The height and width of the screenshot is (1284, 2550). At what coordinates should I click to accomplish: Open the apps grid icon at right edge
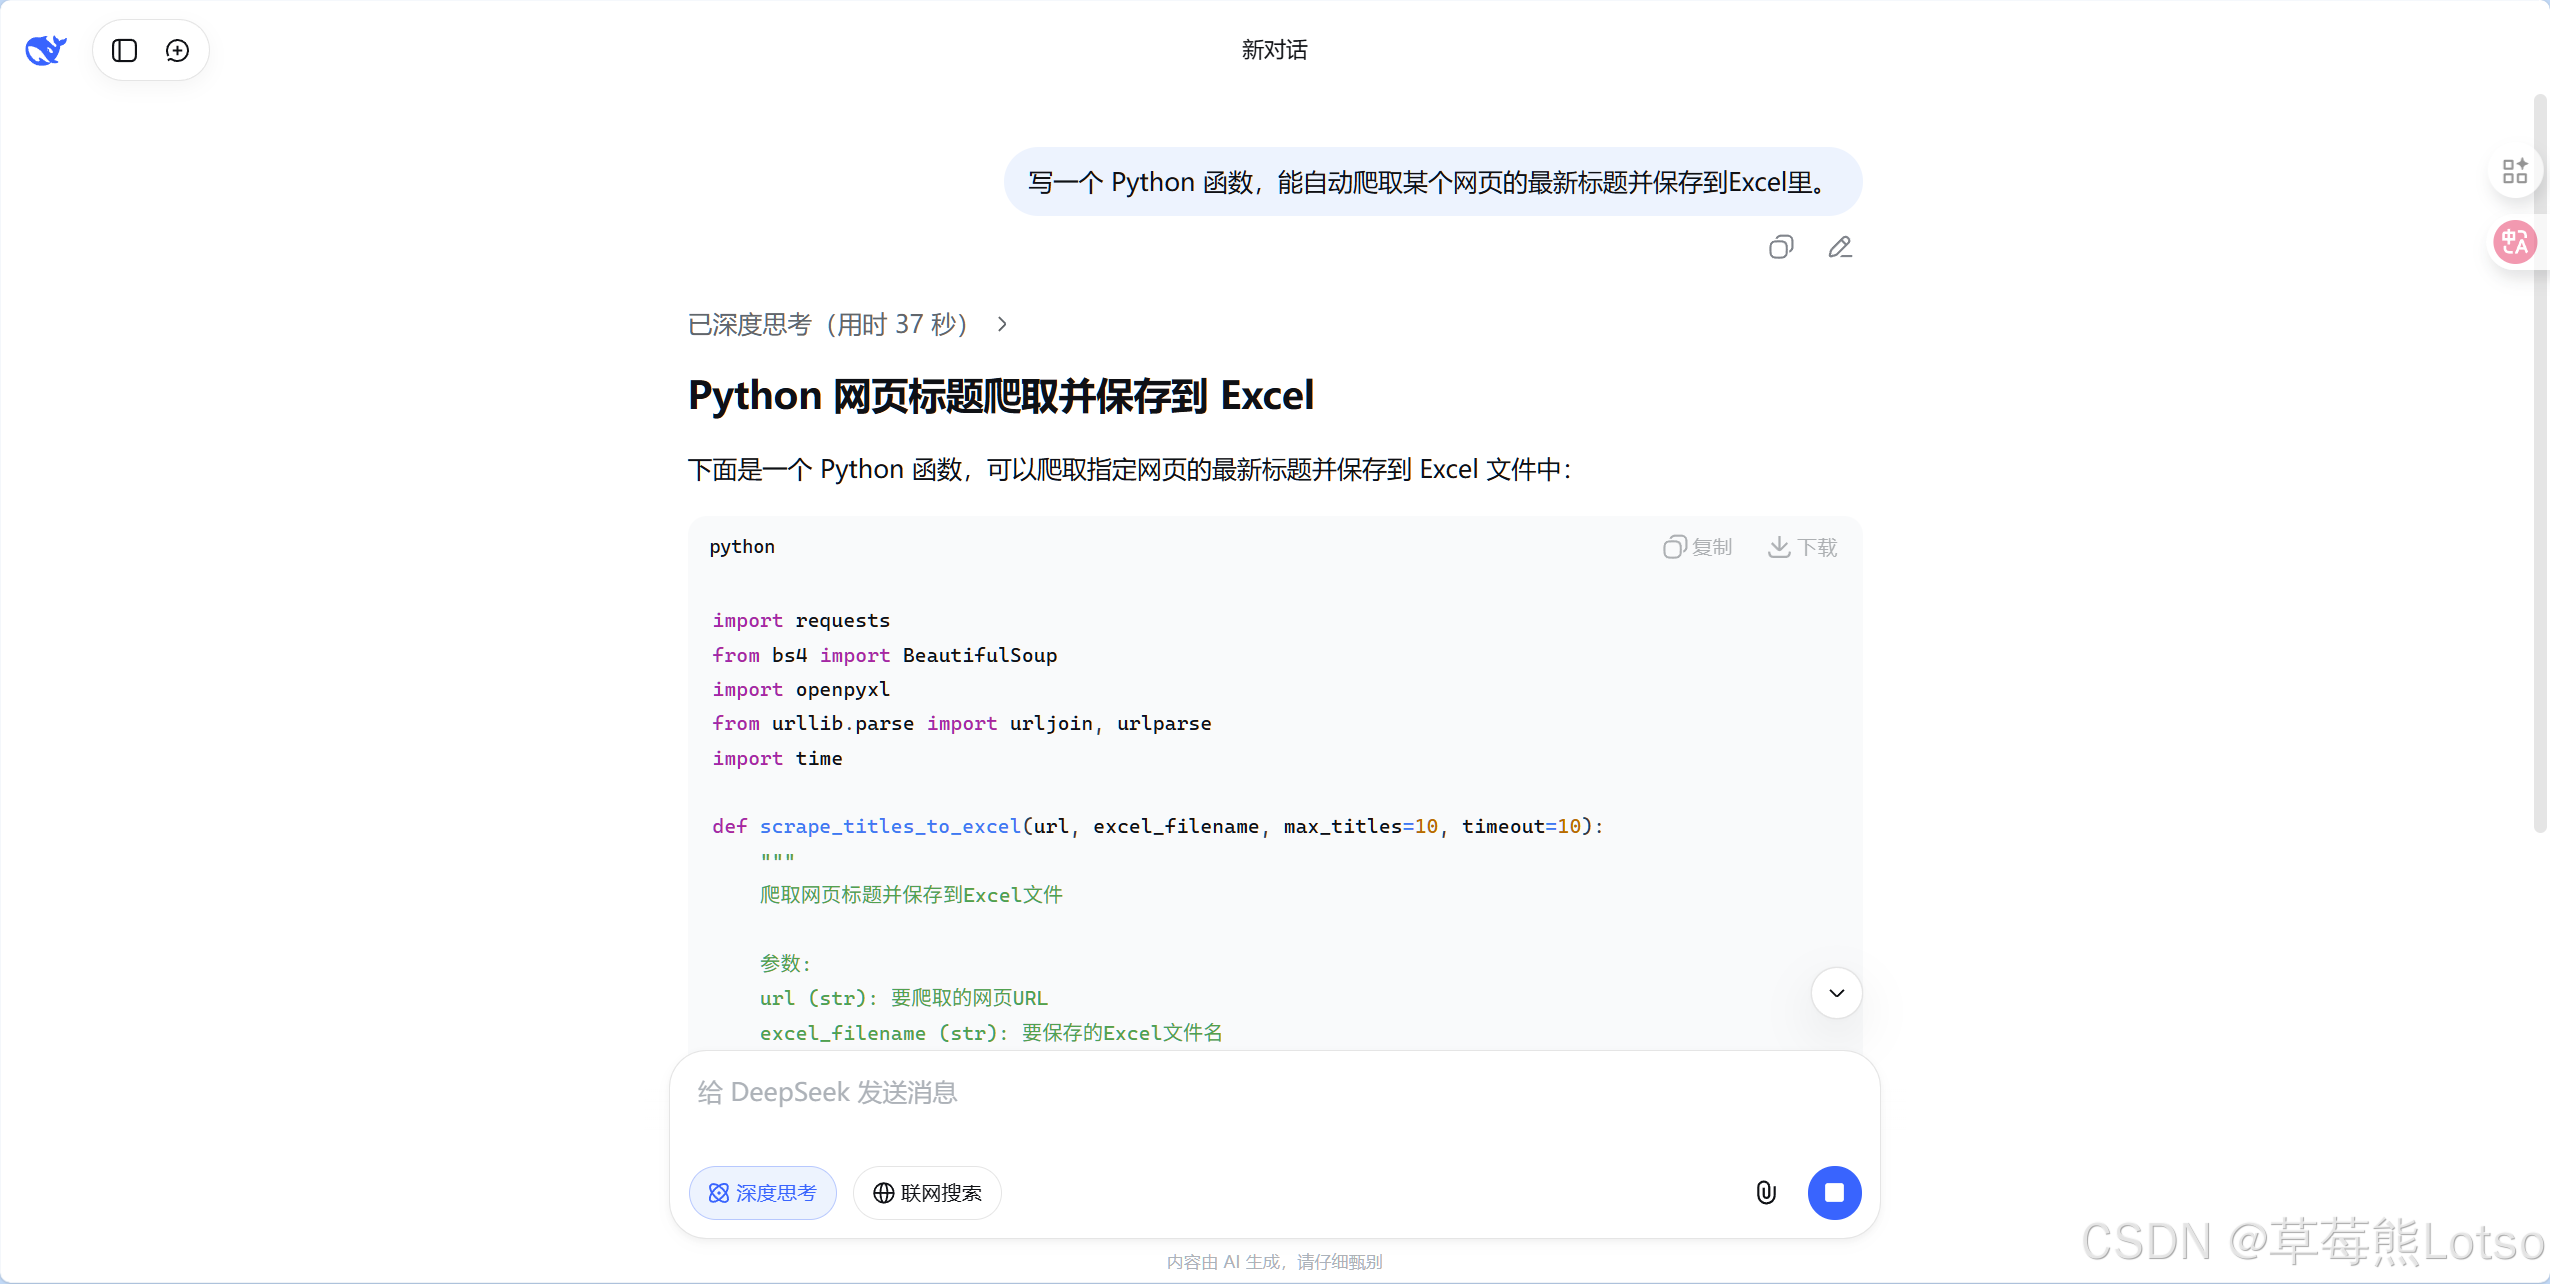tap(2514, 171)
